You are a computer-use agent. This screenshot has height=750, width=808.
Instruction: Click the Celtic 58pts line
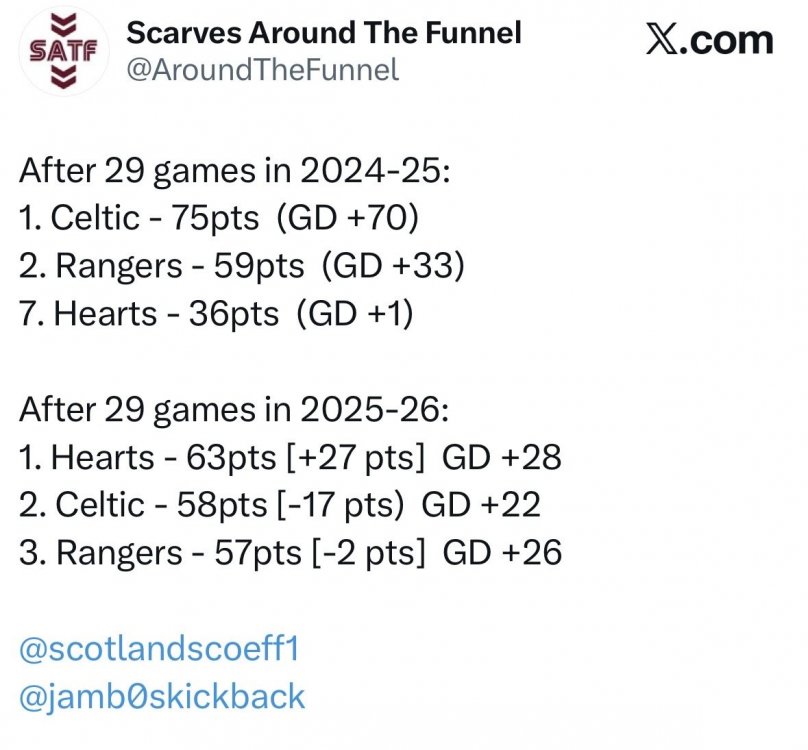[x=280, y=505]
